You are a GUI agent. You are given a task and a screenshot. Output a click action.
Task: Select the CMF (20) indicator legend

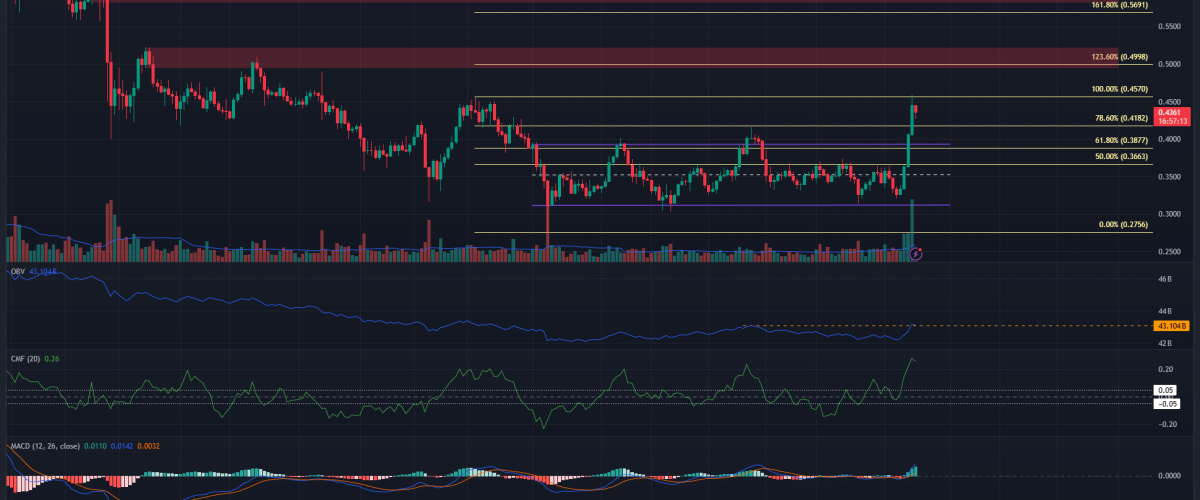[24, 359]
